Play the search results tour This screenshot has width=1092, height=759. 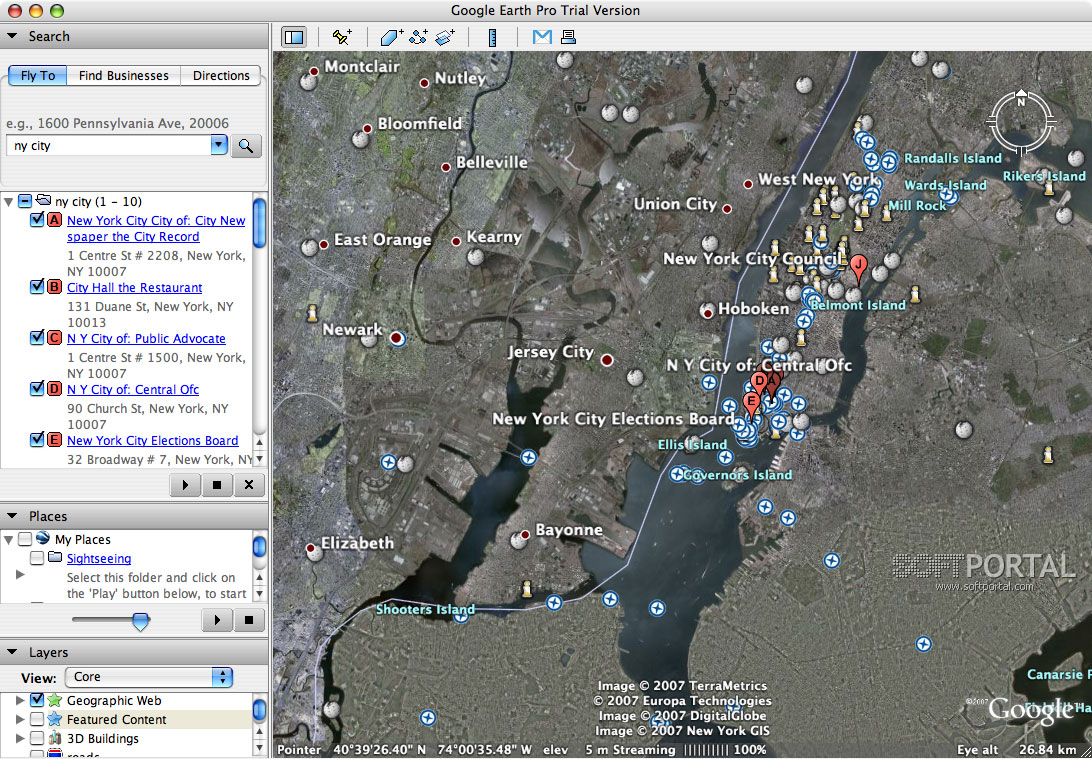click(185, 485)
